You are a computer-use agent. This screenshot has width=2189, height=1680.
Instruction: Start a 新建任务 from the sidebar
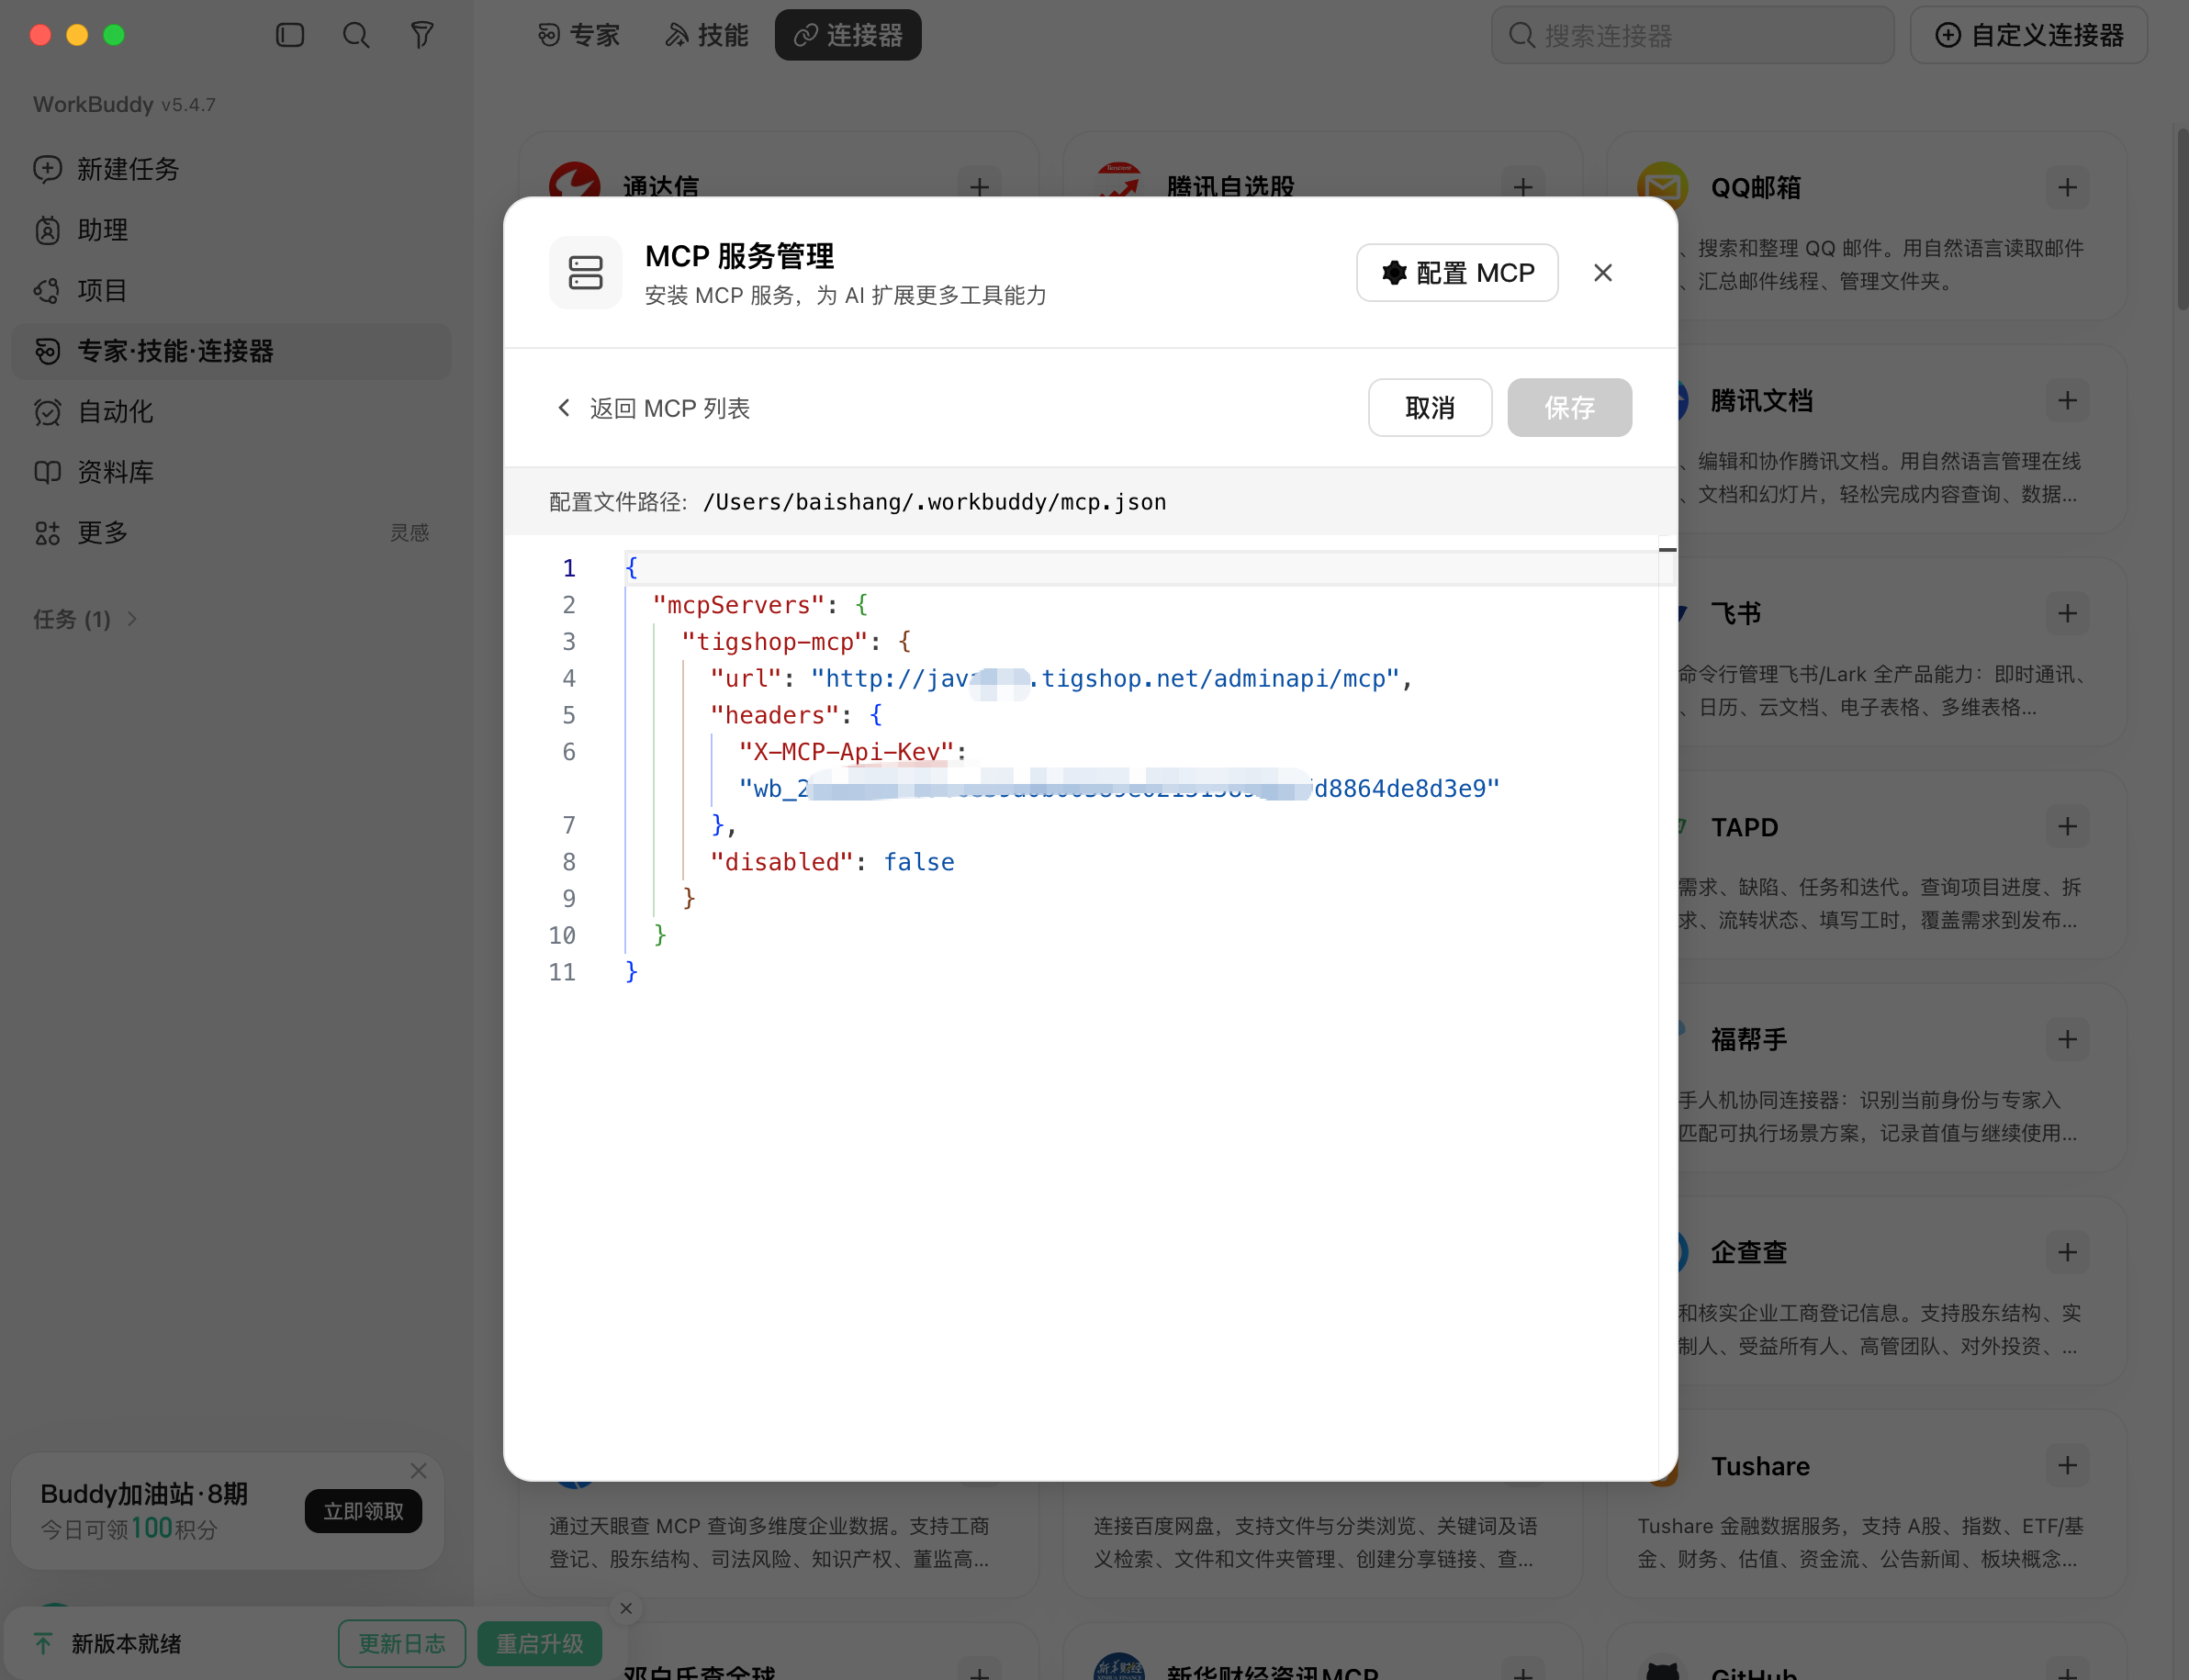click(x=231, y=169)
